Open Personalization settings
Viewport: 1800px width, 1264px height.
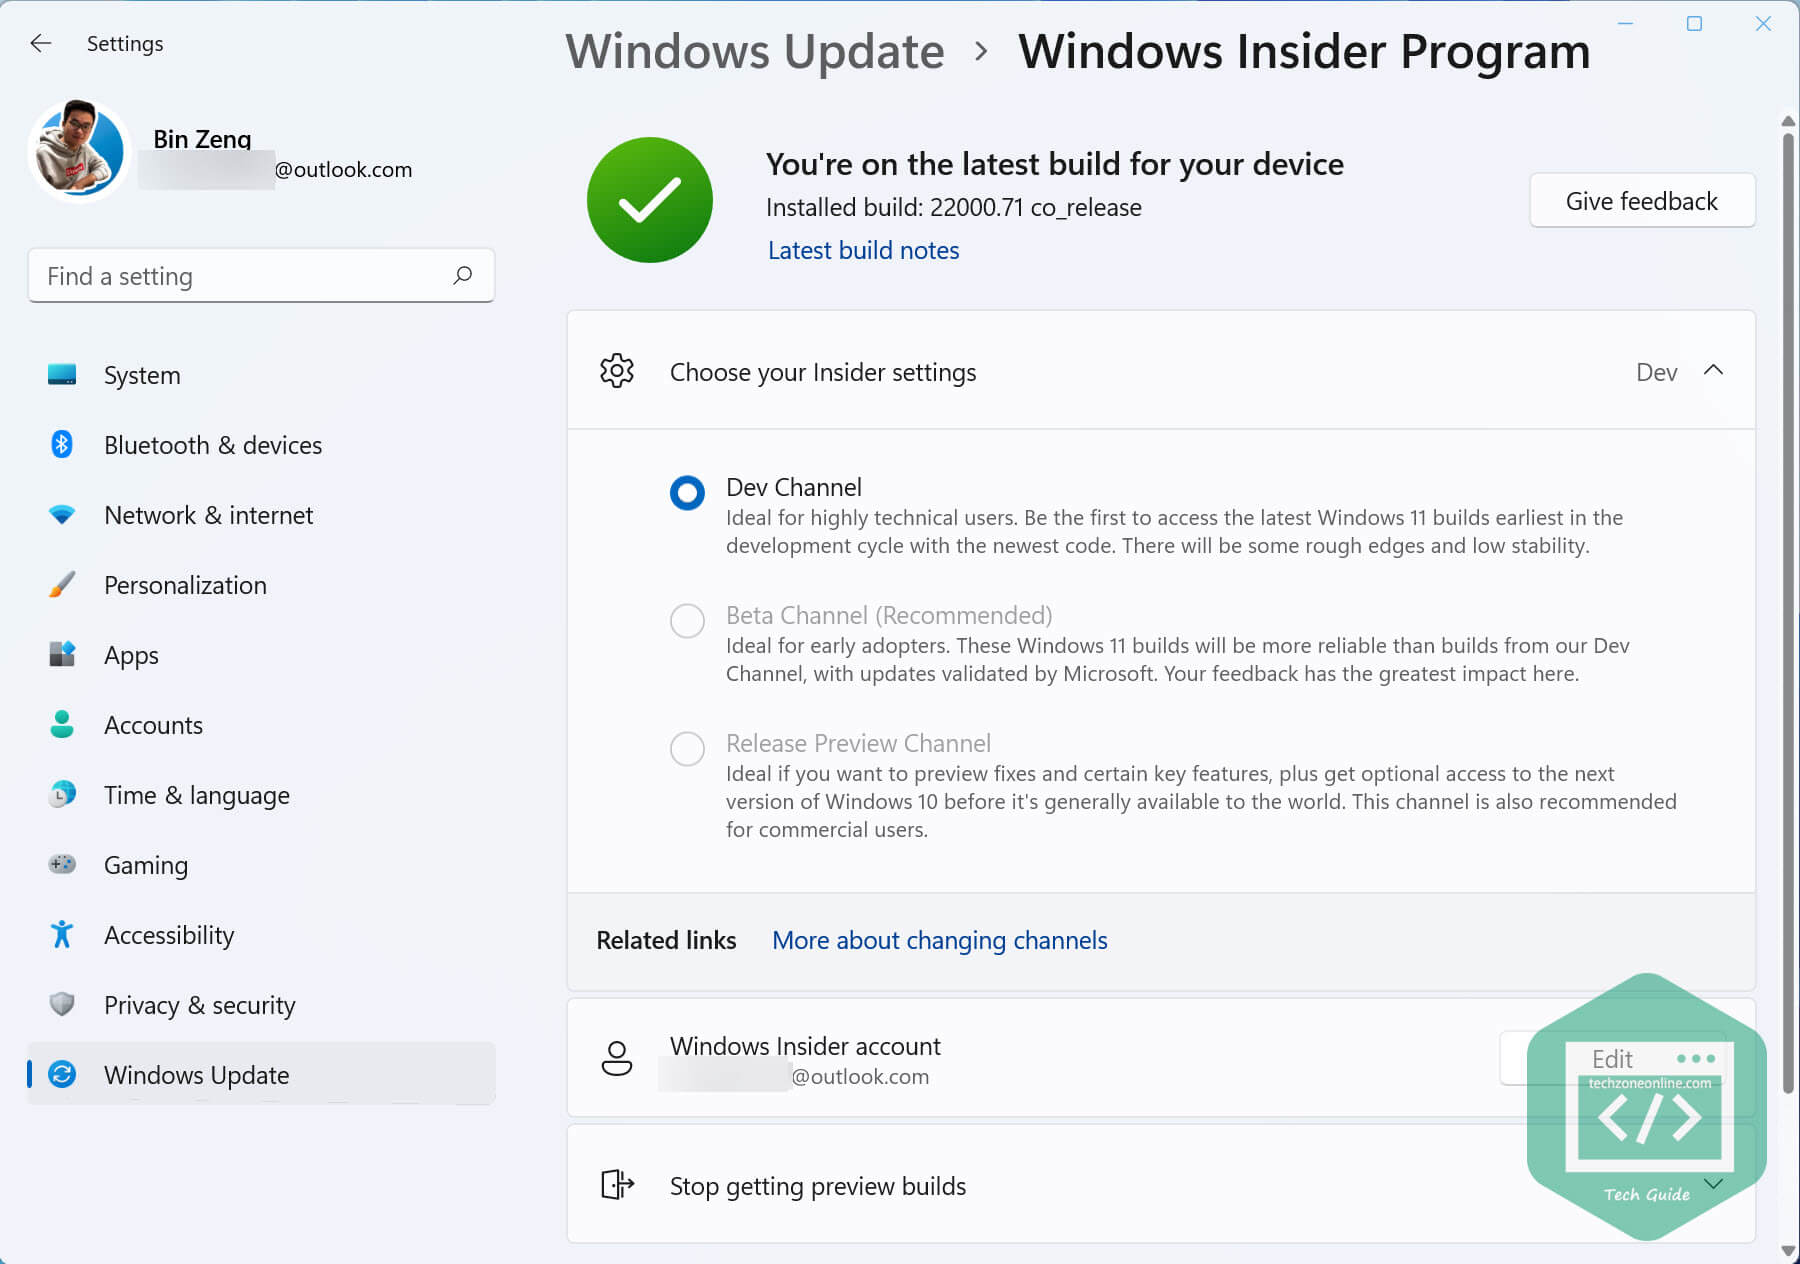click(x=261, y=585)
